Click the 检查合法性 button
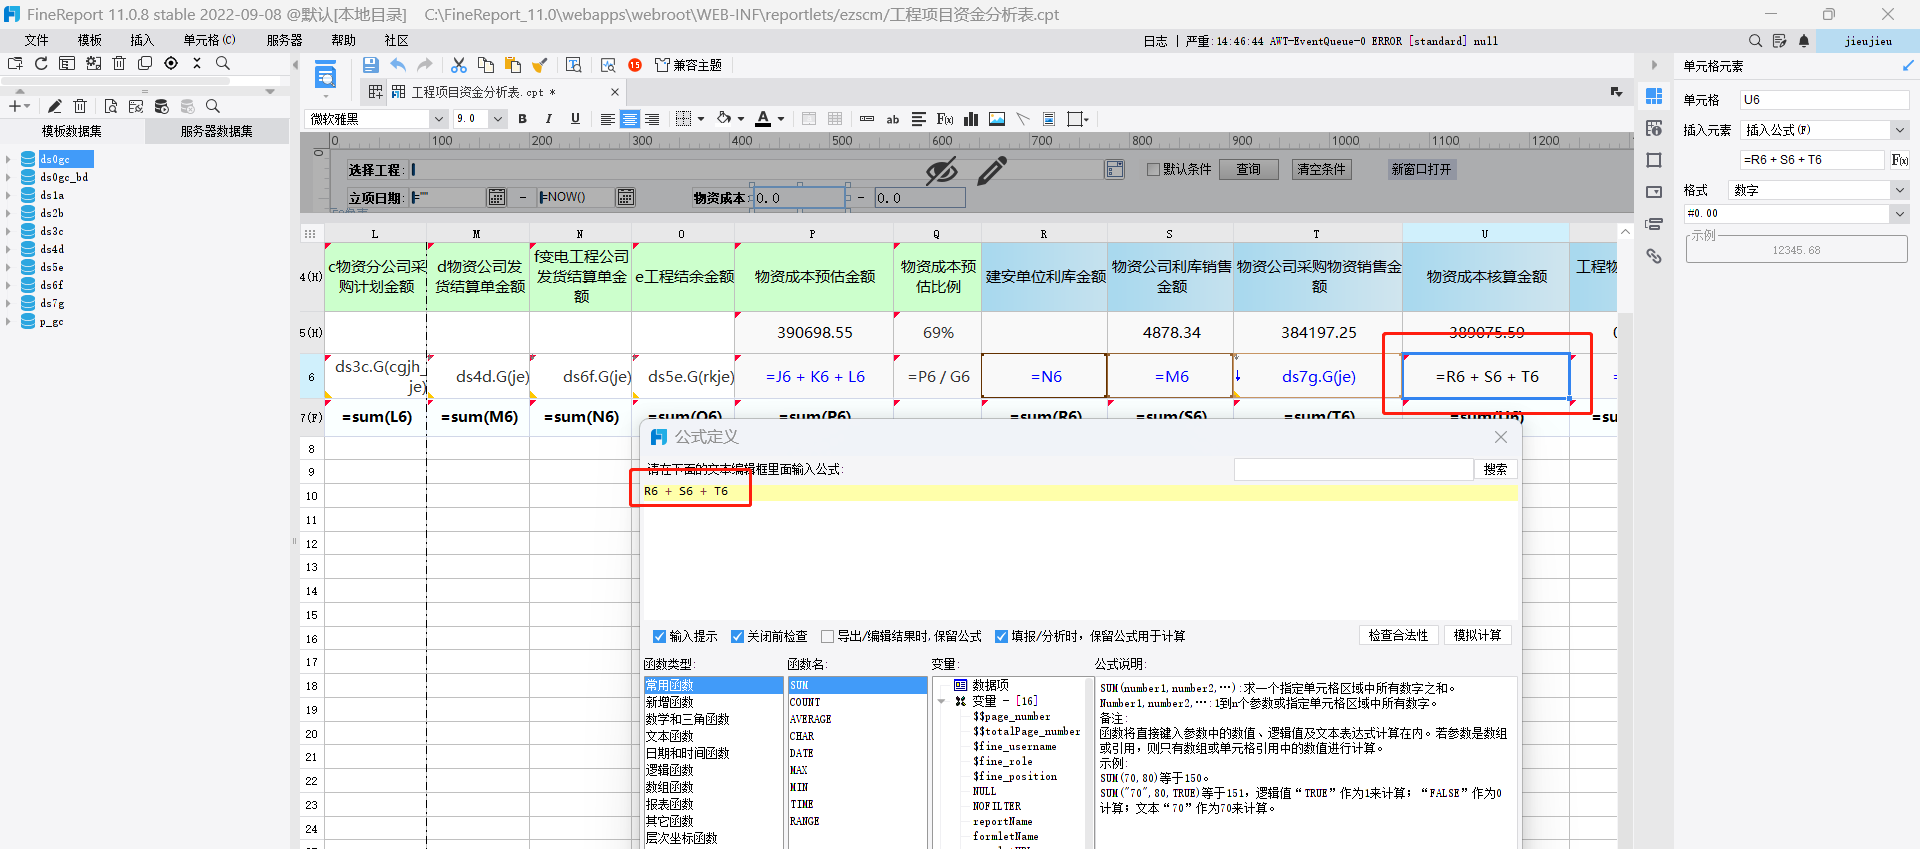Viewport: 1920px width, 849px height. (1399, 635)
